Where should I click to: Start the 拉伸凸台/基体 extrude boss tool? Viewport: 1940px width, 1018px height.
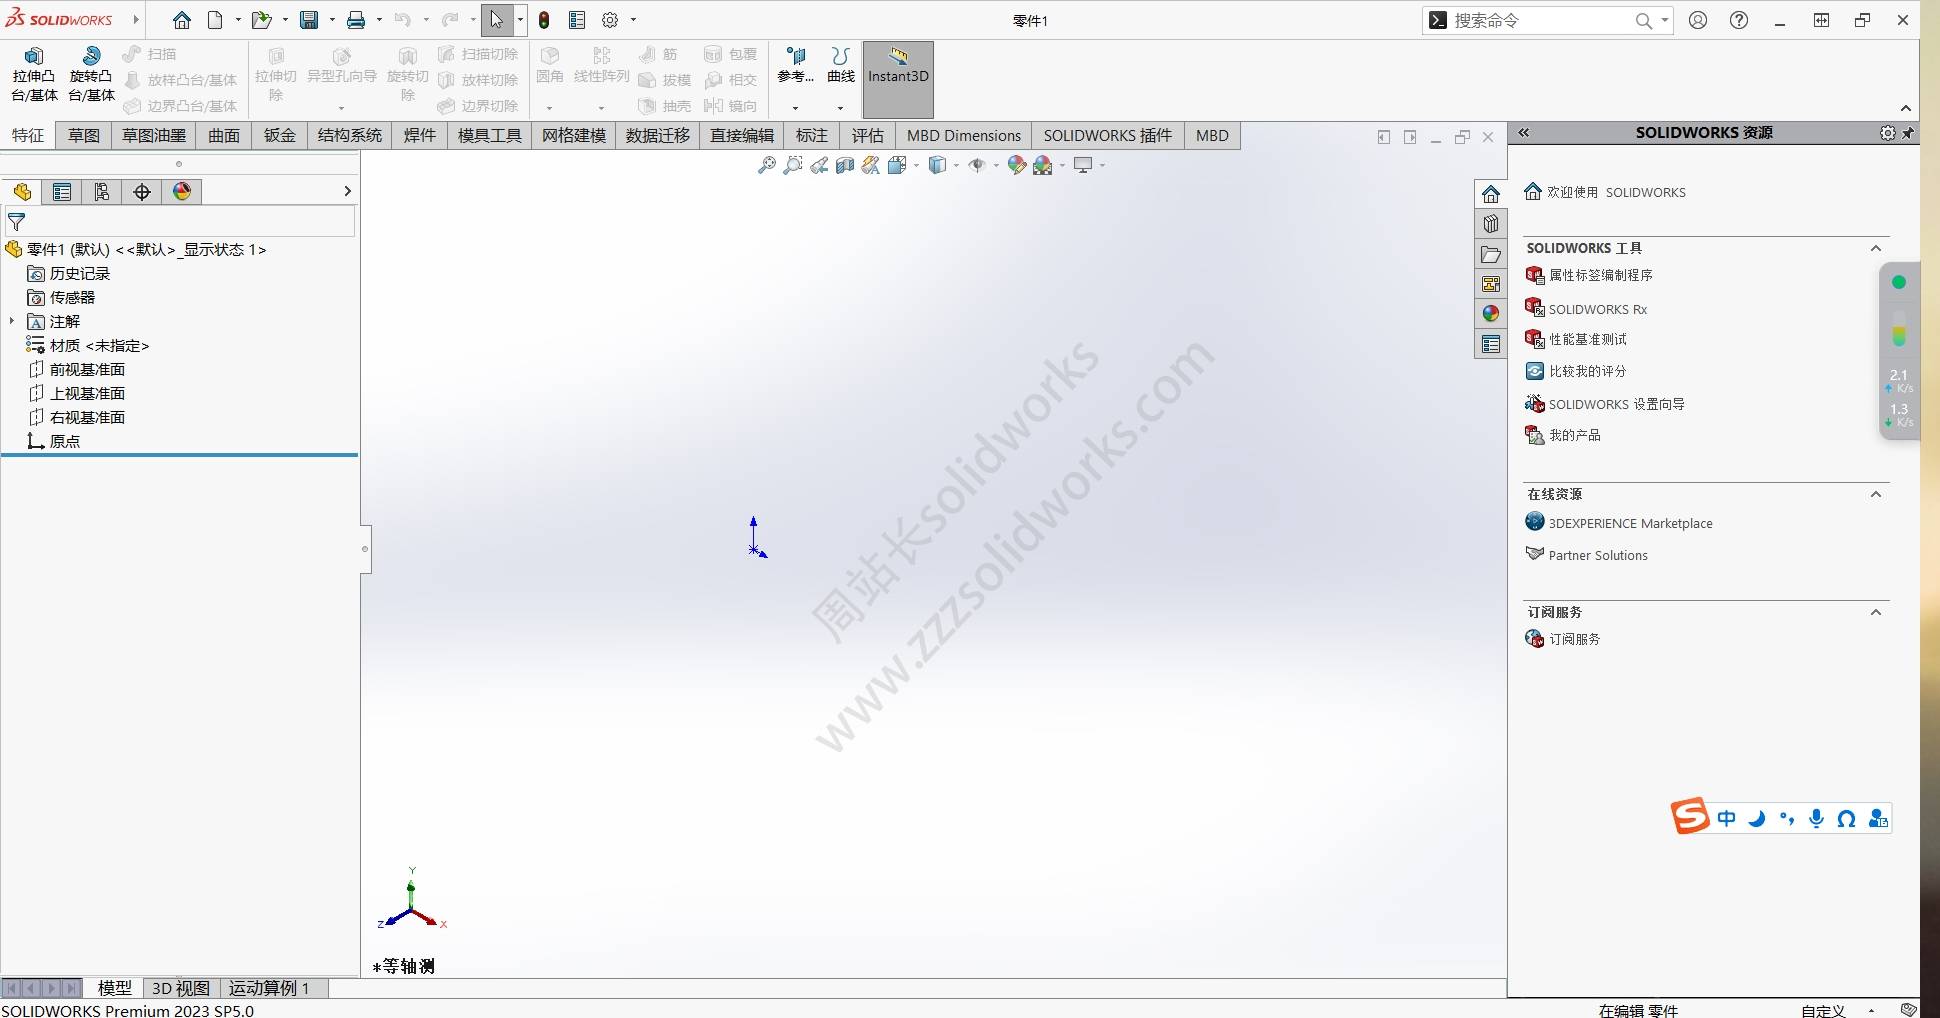pyautogui.click(x=34, y=75)
